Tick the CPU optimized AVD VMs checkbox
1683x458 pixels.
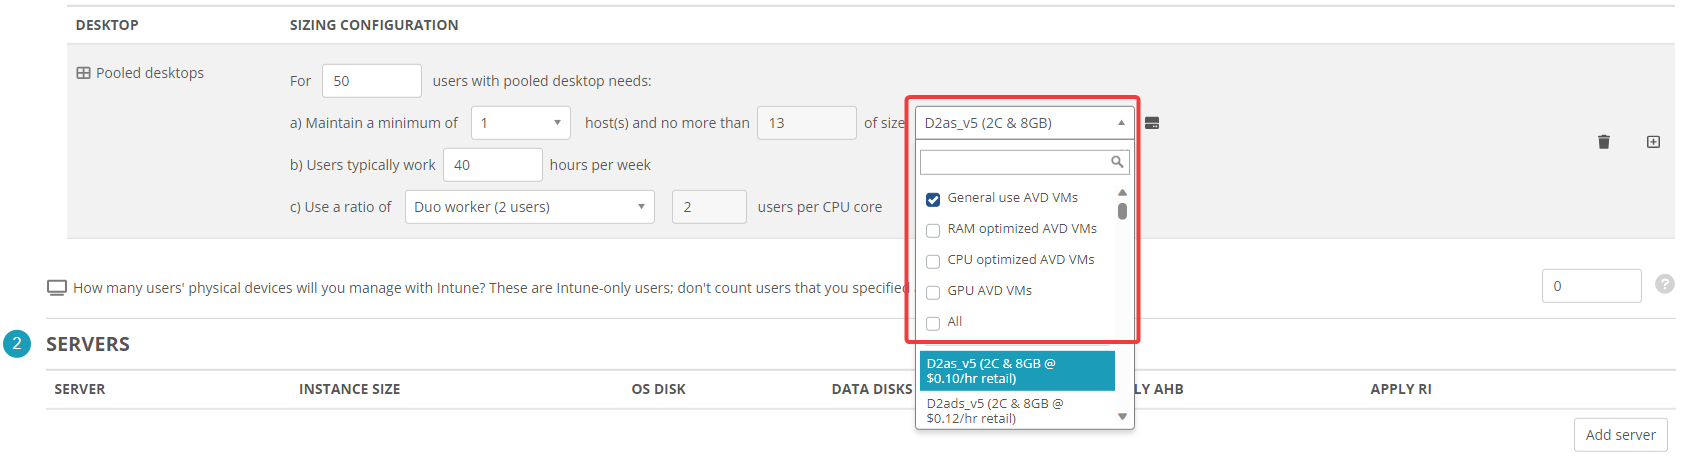[933, 261]
